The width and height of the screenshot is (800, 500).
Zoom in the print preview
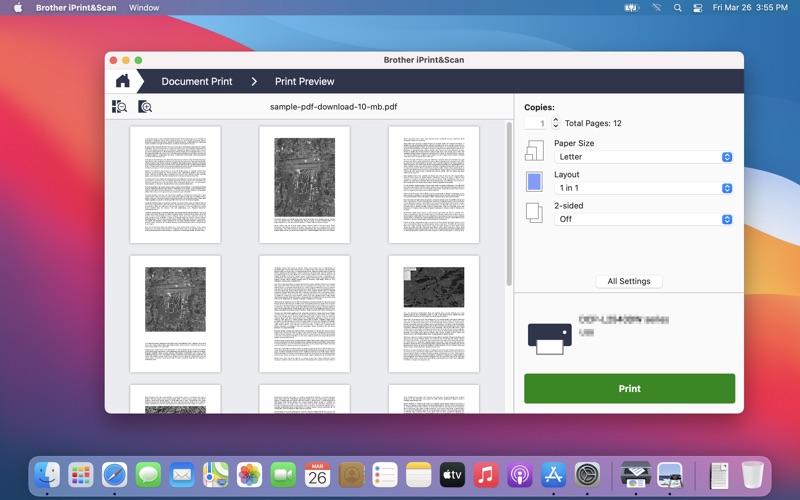point(145,107)
